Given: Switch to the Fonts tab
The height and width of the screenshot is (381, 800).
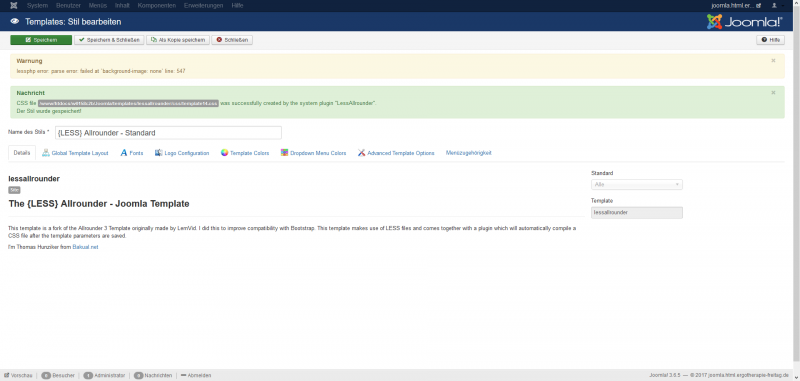Looking at the screenshot, I should (132, 153).
